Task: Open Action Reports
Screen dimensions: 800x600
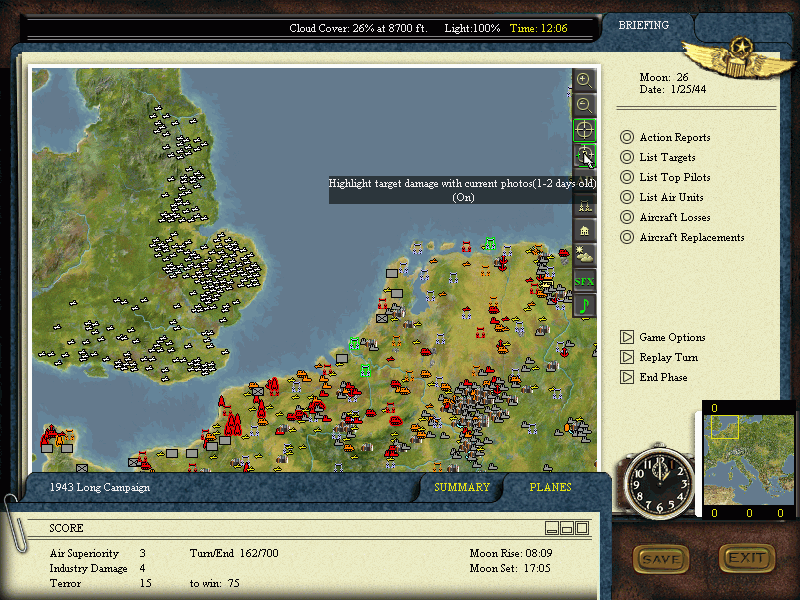Action: [665, 137]
